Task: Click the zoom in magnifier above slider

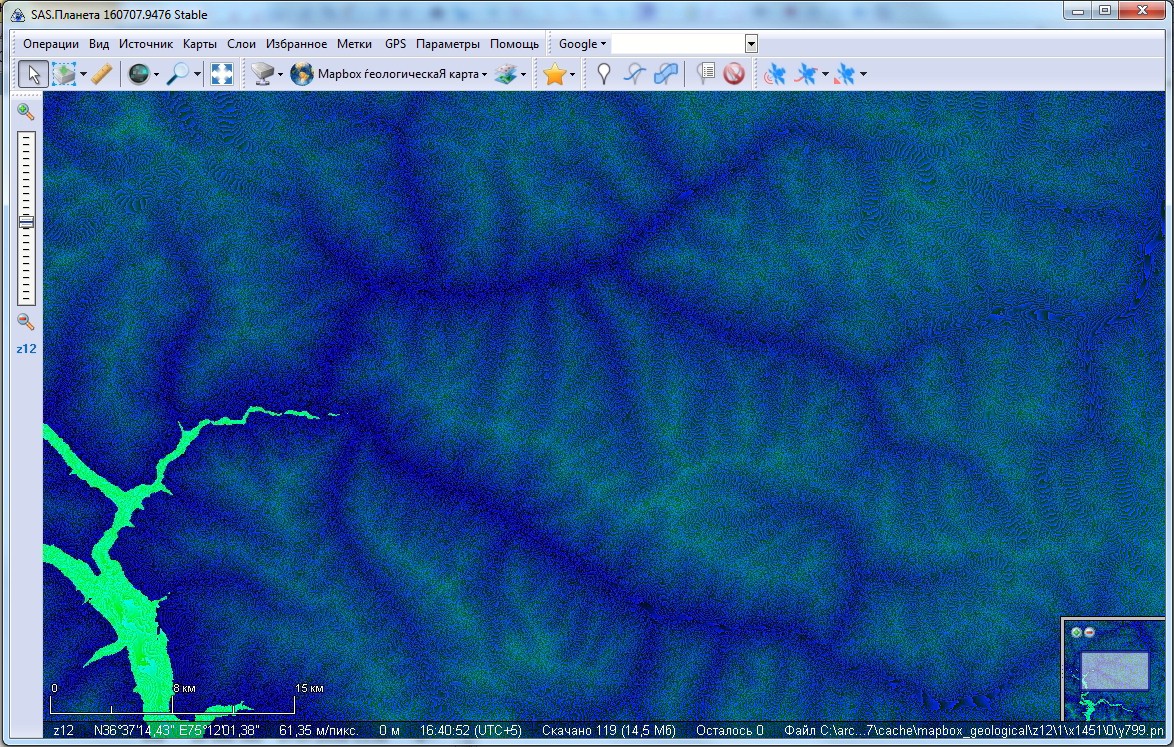Action: (x=26, y=112)
